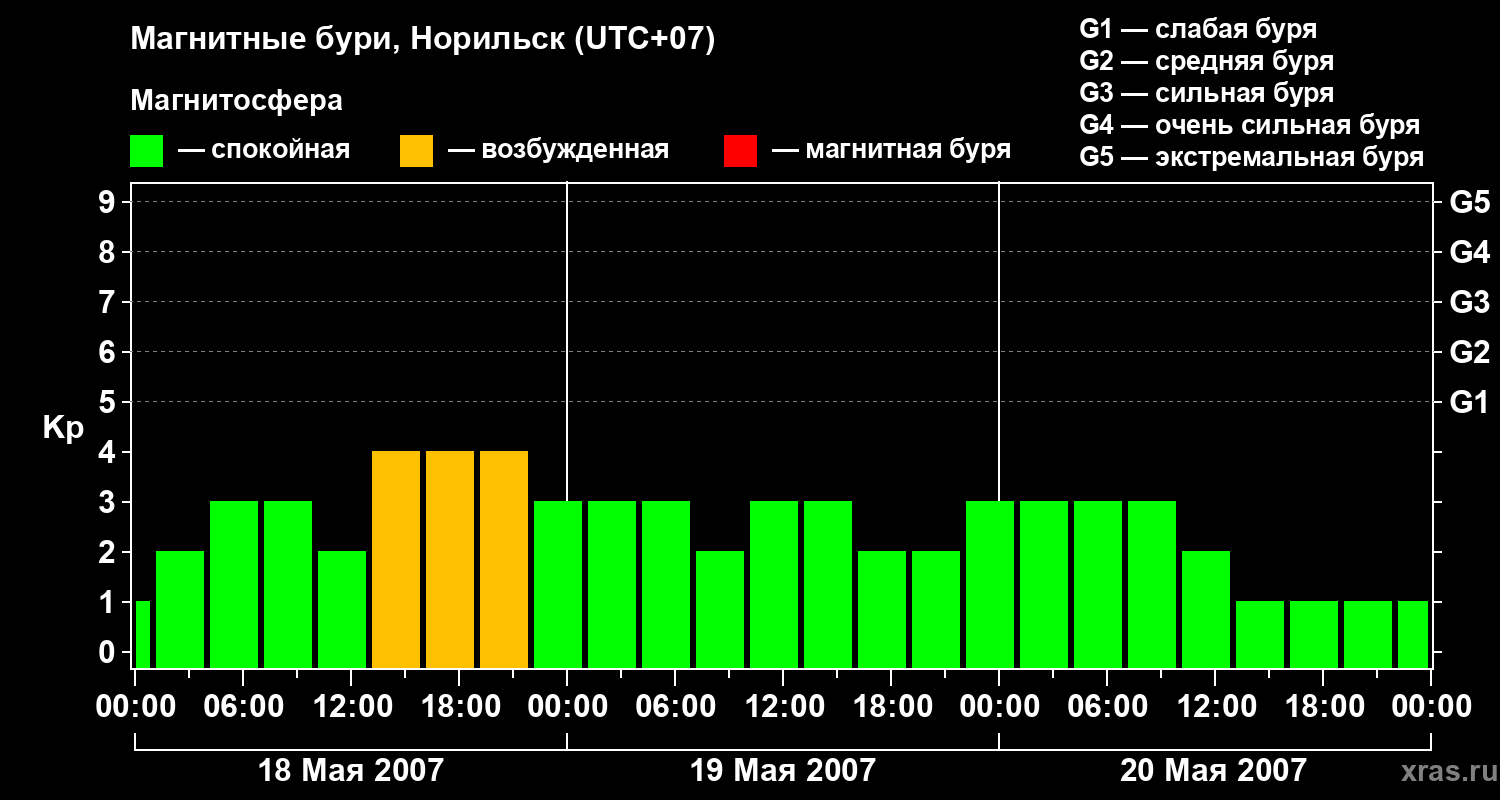Click the right-axis label 'G1'
Screen dimensions: 1500x800
click(1469, 402)
